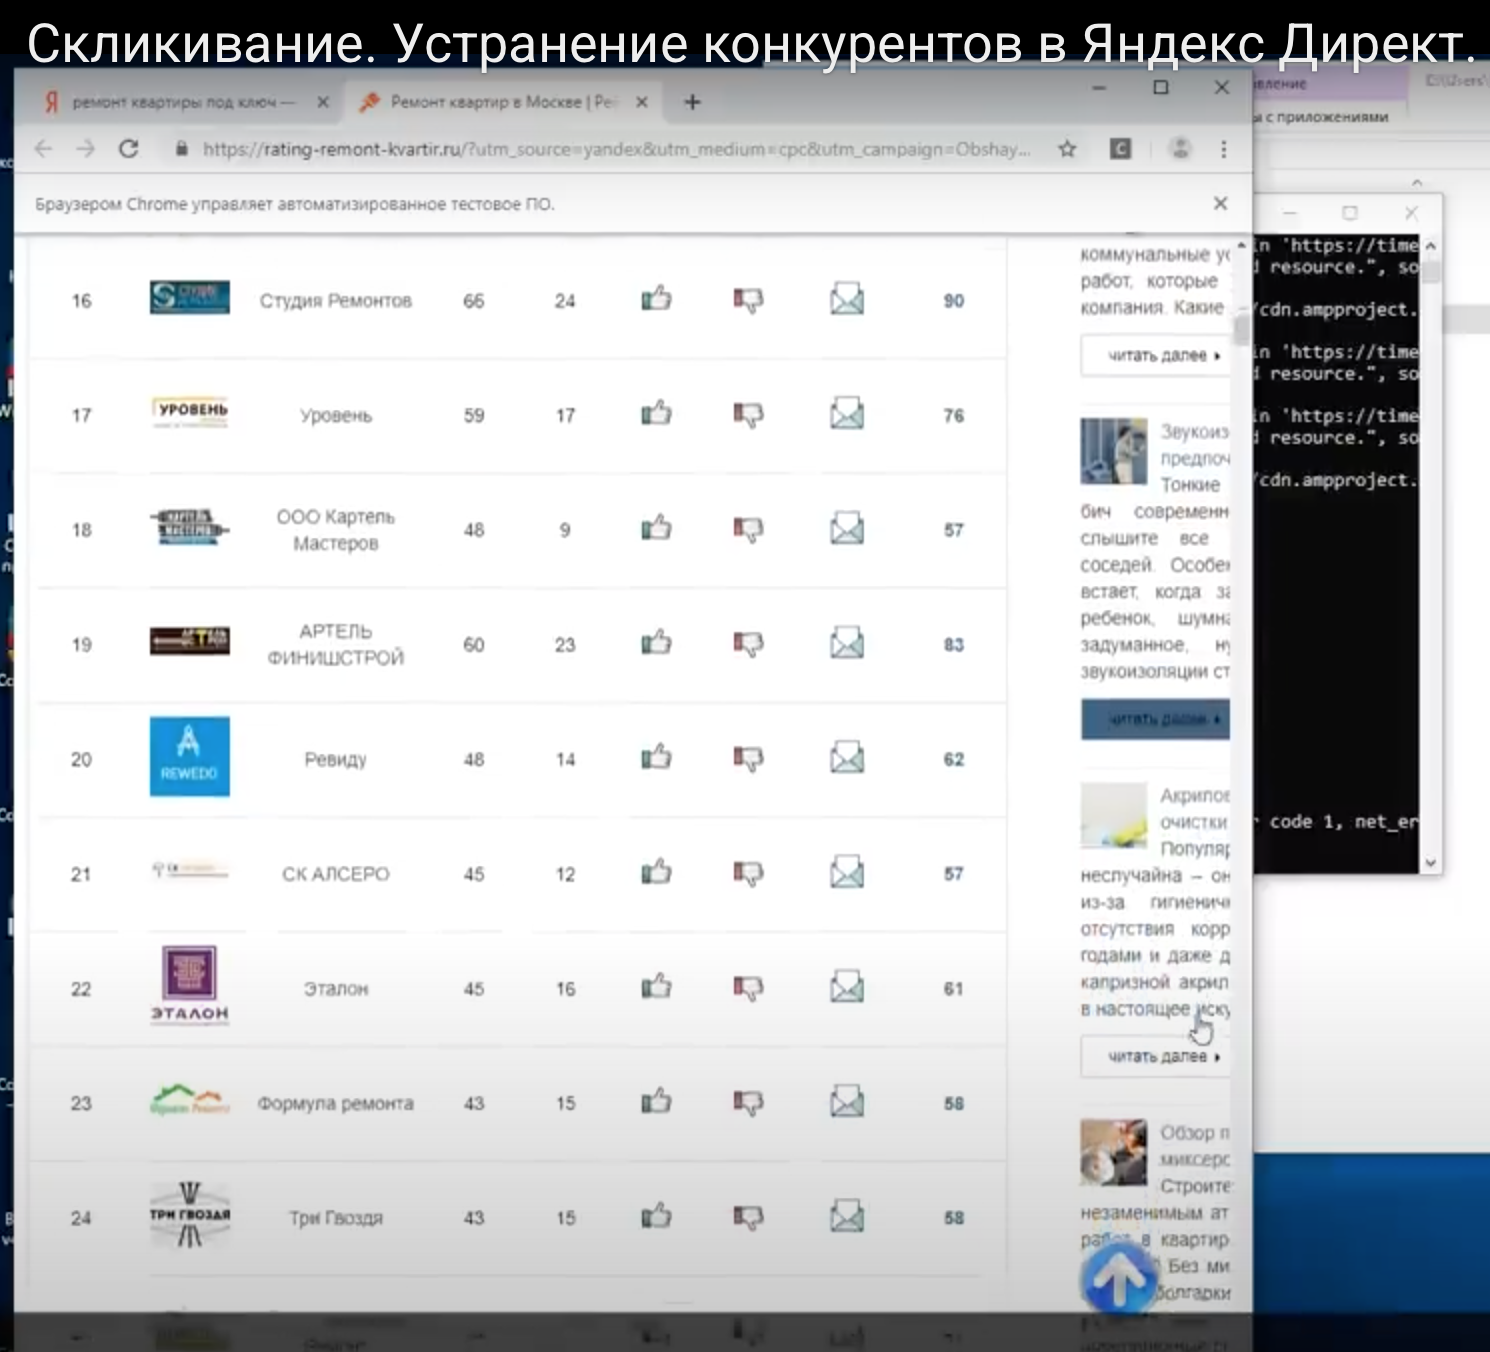The image size is (1490, 1352).
Task: Open Chrome three-dot menu
Action: click(x=1223, y=149)
